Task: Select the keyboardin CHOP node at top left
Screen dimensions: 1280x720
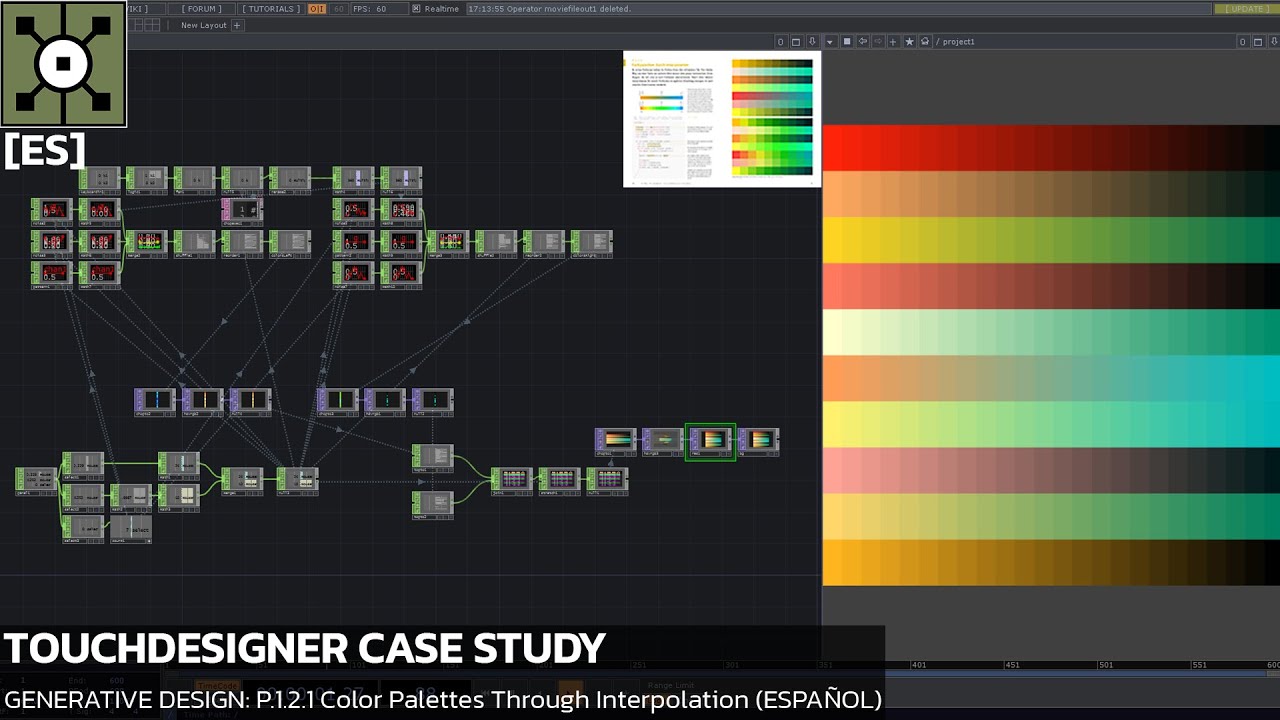Action: (99, 180)
